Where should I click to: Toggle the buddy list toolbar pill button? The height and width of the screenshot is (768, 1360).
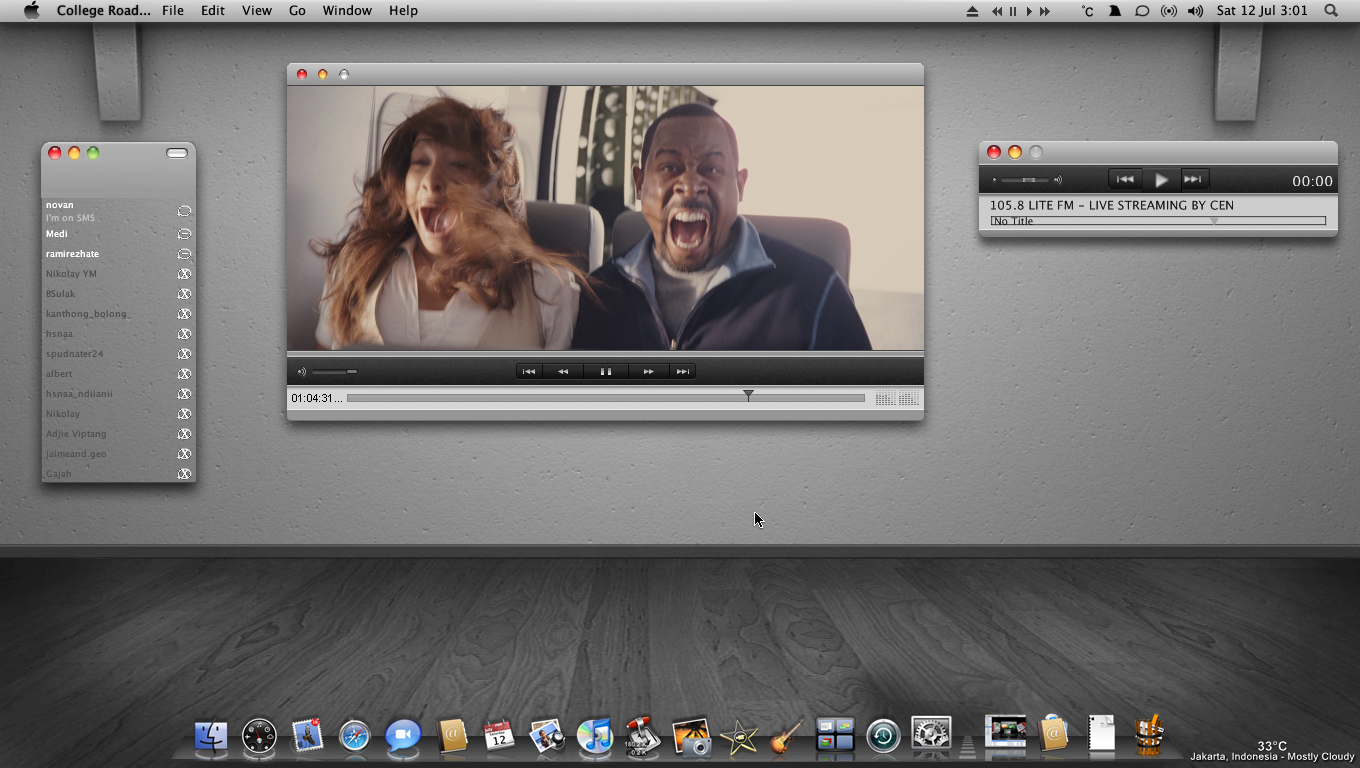click(x=177, y=153)
